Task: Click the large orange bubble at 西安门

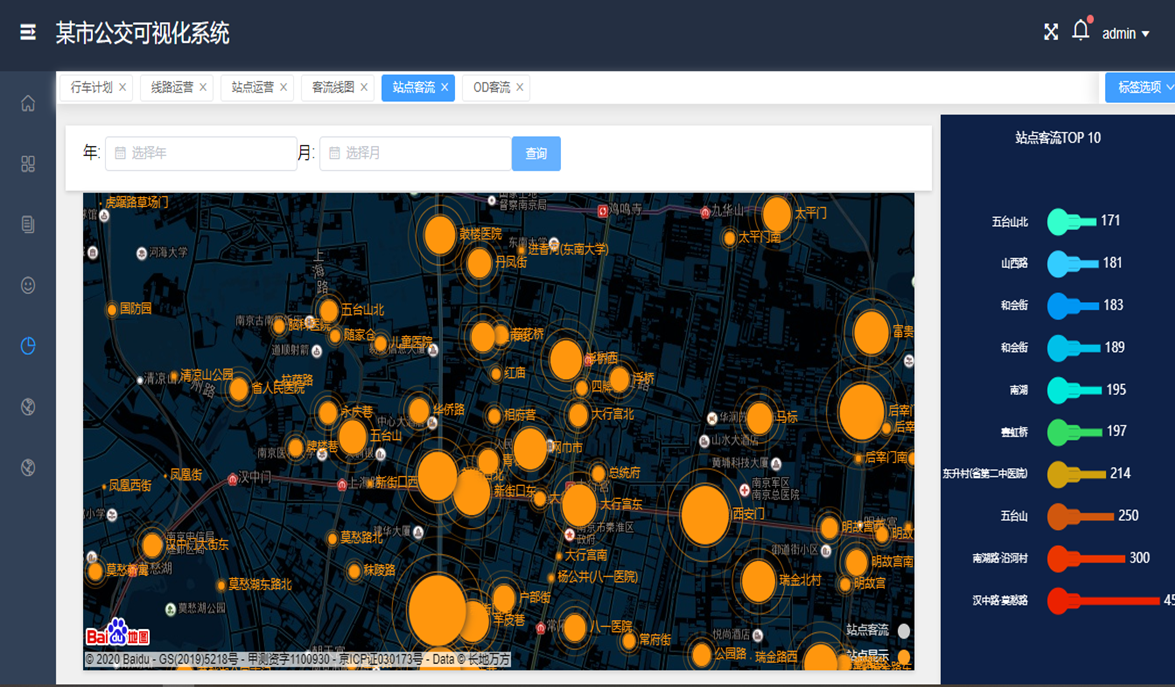Action: [x=704, y=515]
